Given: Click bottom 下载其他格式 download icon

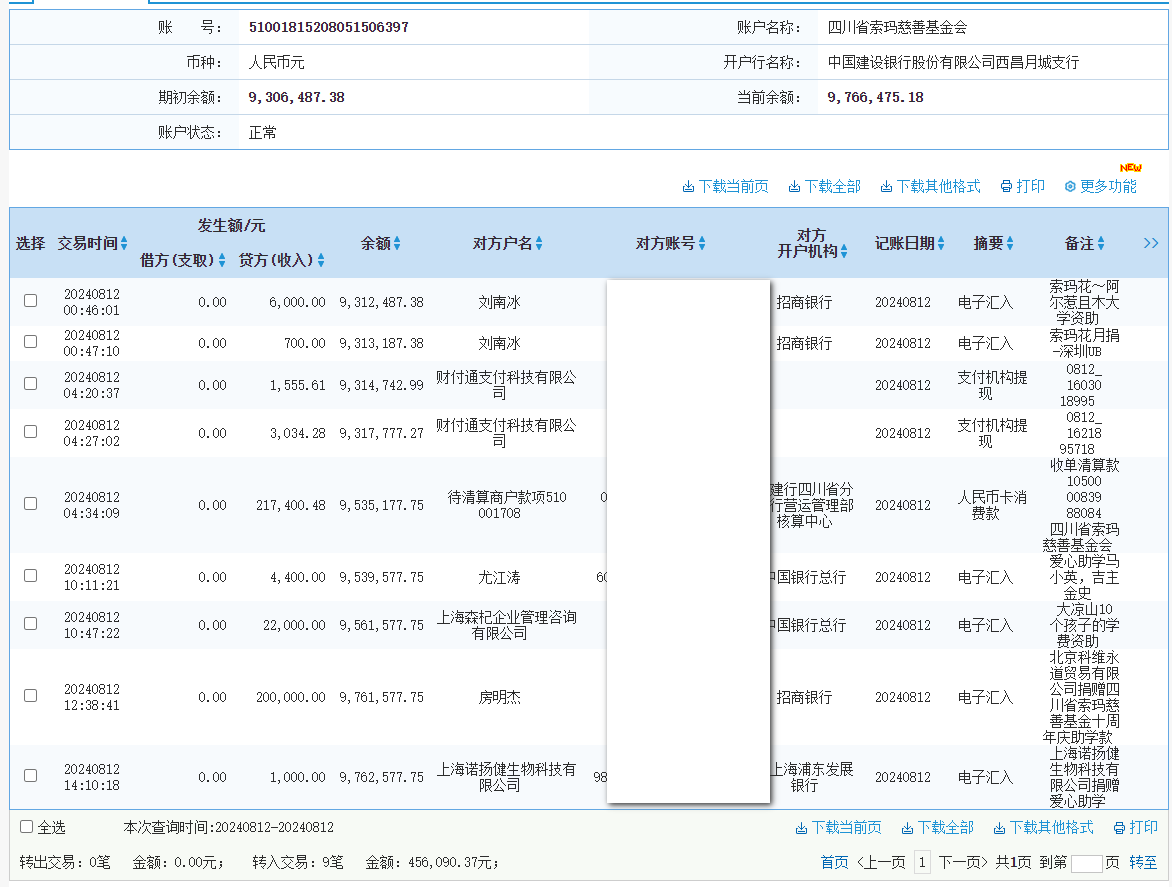Looking at the screenshot, I should coord(999,828).
